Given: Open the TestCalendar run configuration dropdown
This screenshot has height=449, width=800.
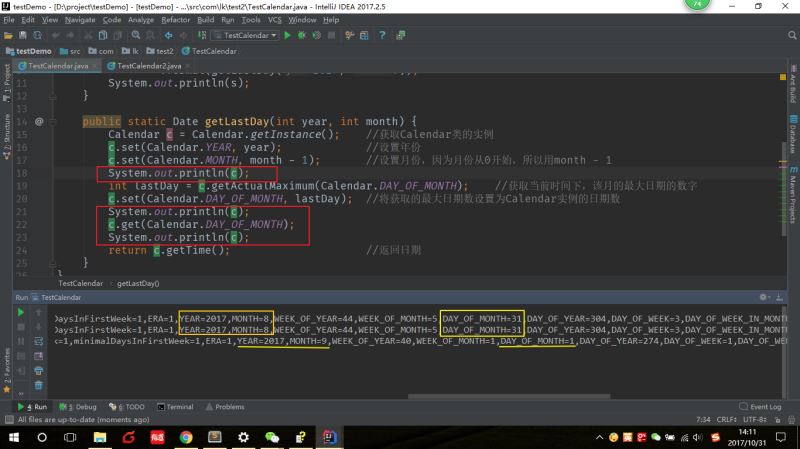Looking at the screenshot, I should (245, 35).
